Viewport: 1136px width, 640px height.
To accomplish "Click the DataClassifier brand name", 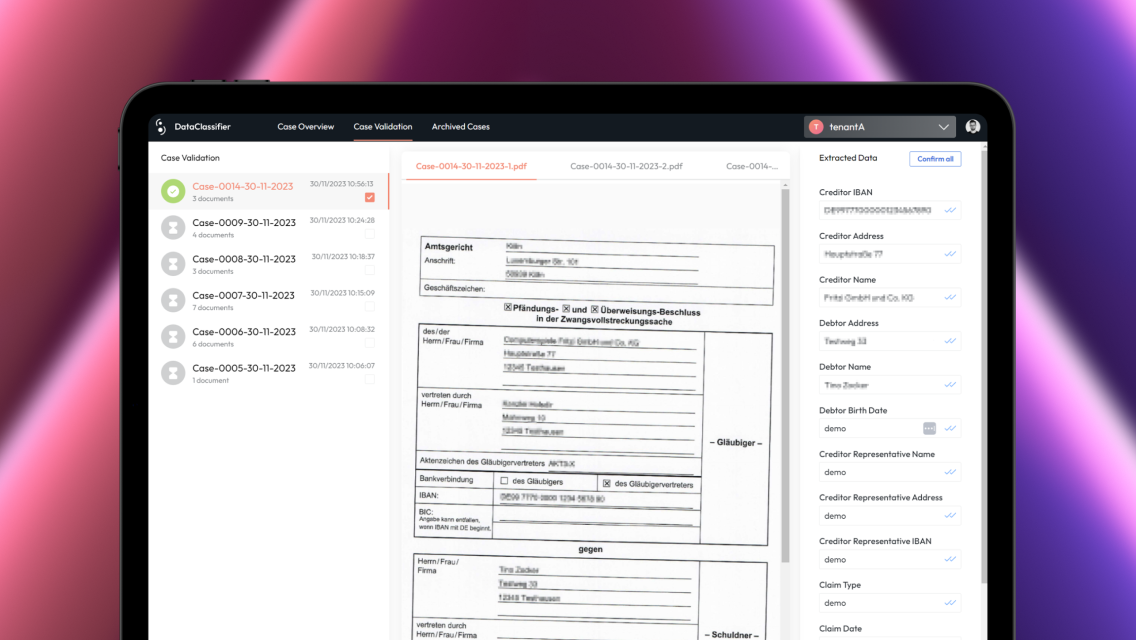I will [x=202, y=126].
